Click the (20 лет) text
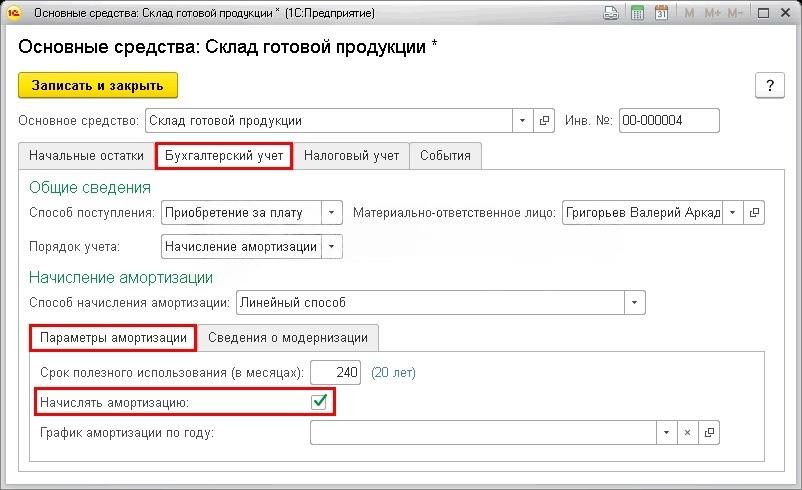The width and height of the screenshot is (802, 490). pos(393,372)
